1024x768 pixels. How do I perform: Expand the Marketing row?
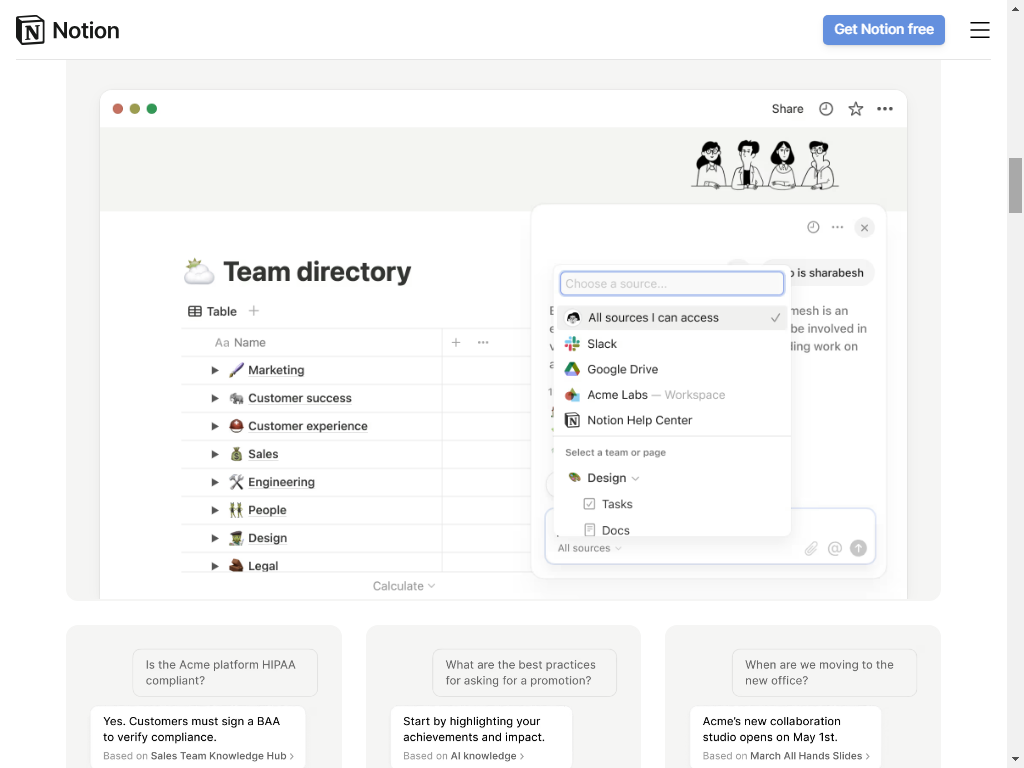(x=215, y=370)
